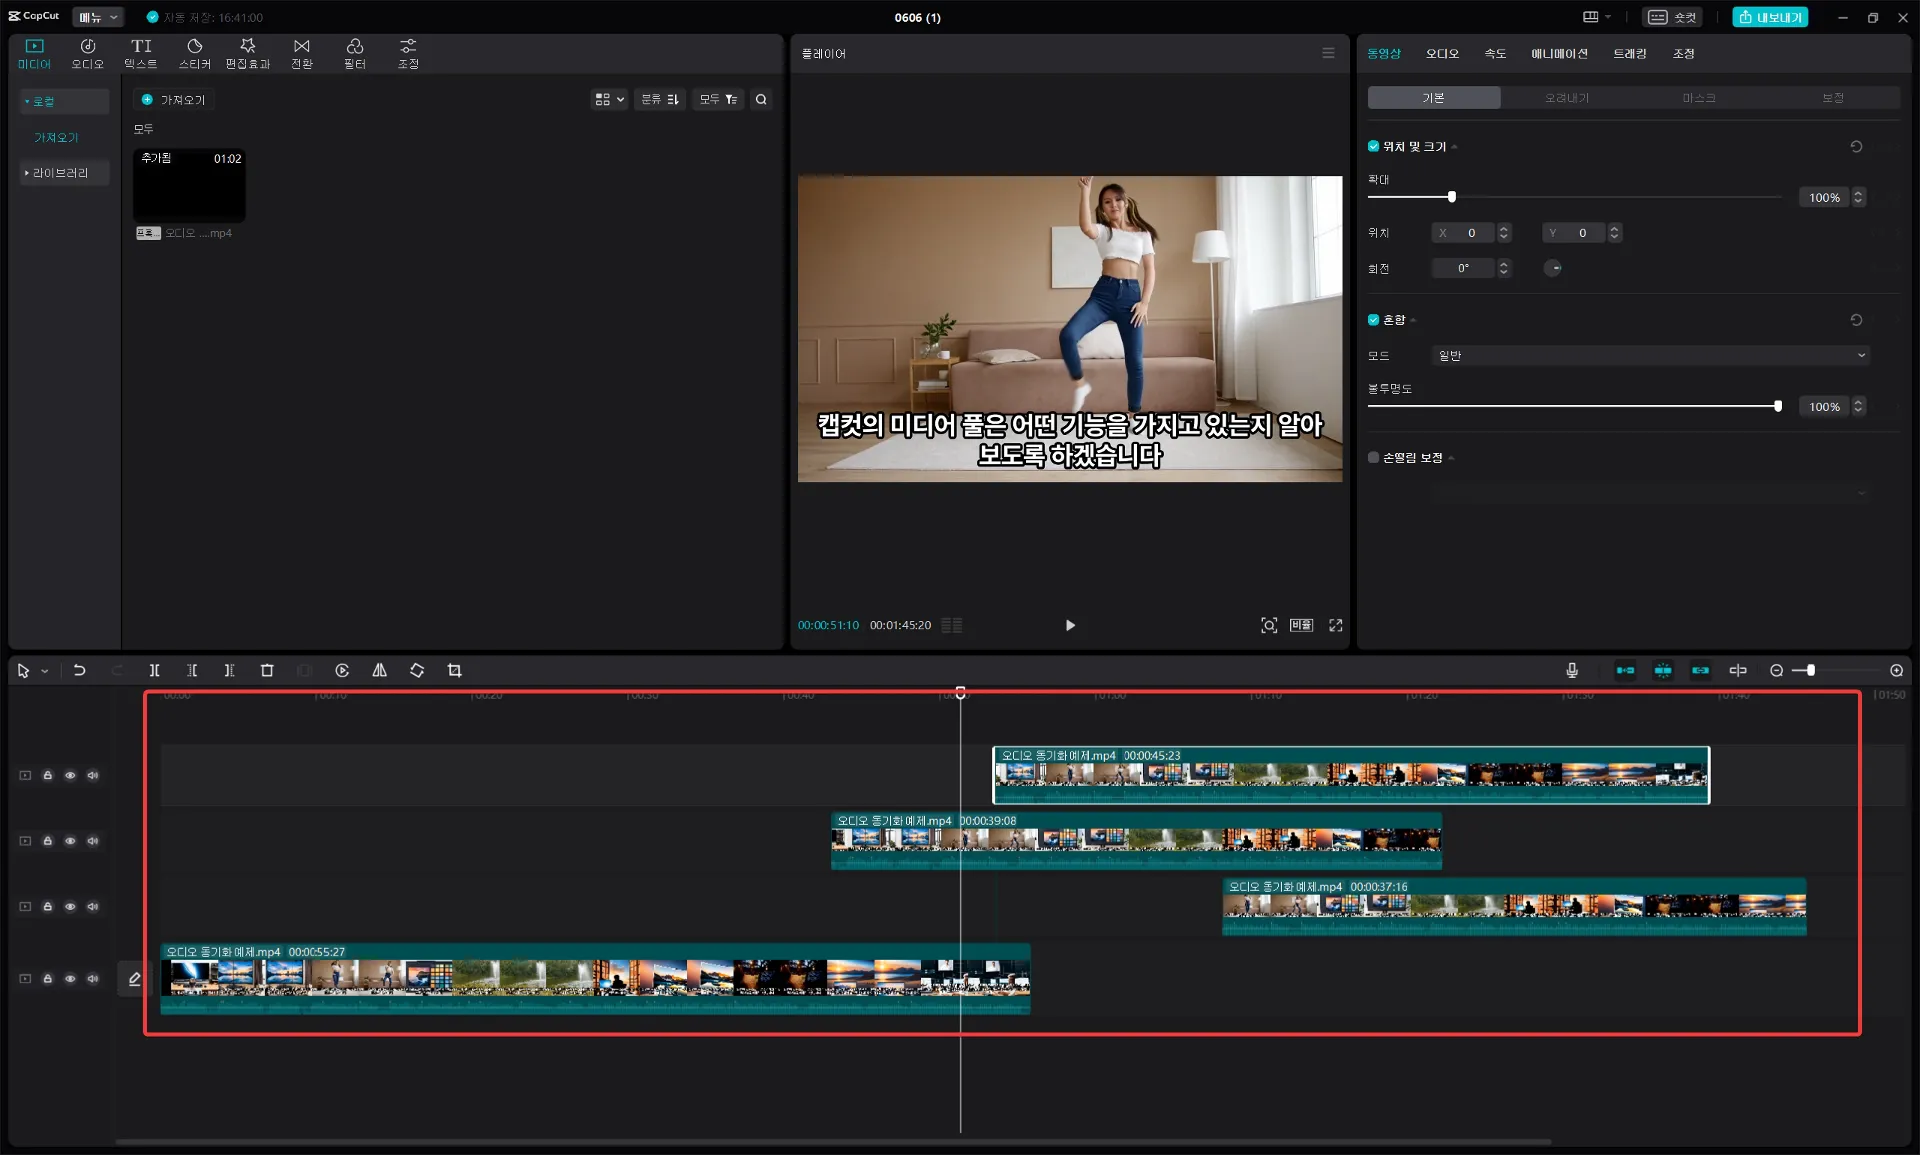
Task: Hide the top video track with eye icon
Action: 70,775
